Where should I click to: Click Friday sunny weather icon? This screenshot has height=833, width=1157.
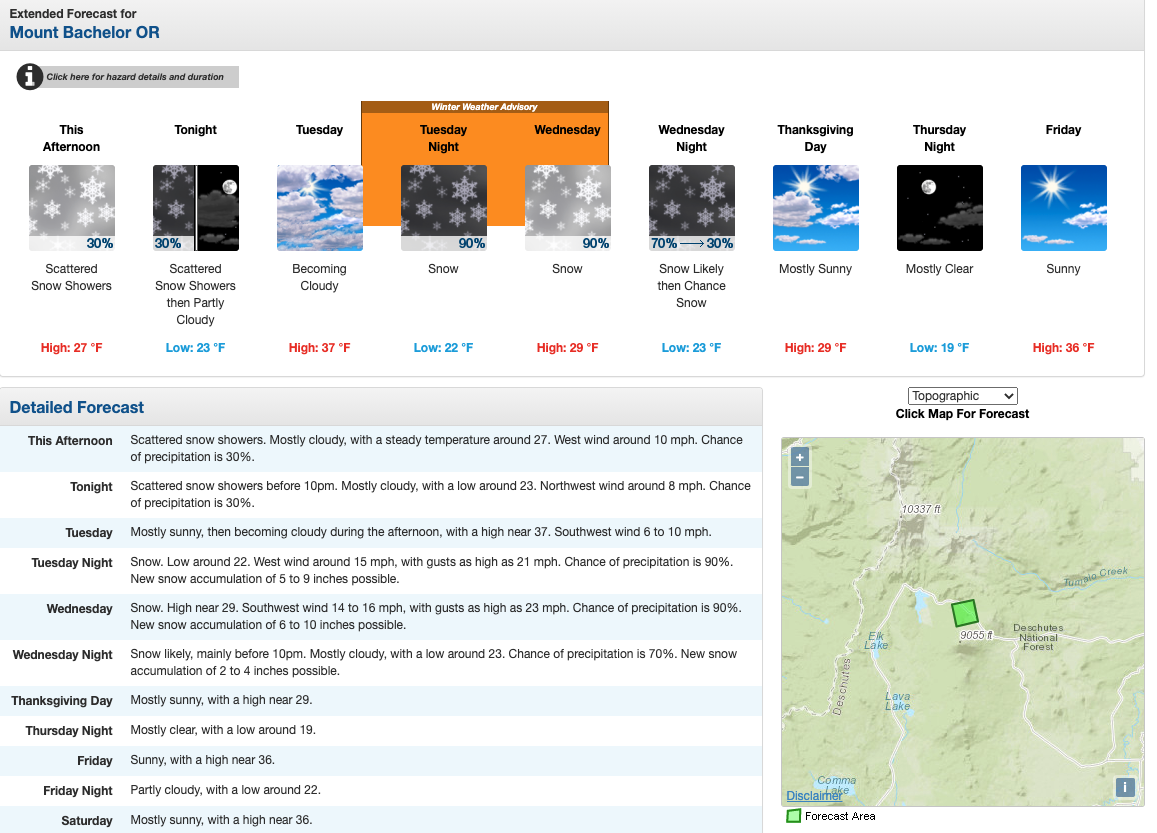click(1063, 208)
